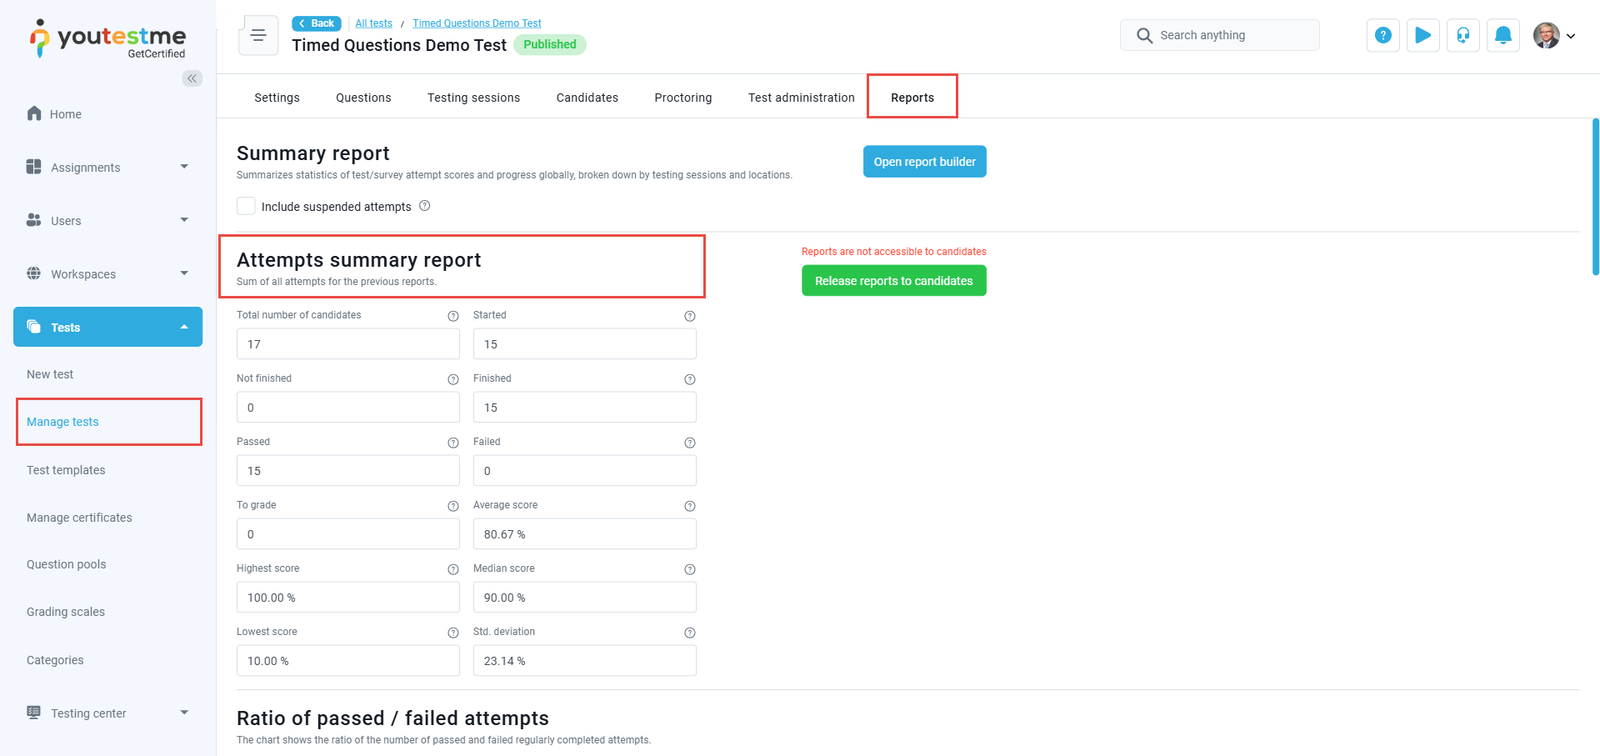Open the user profile dropdown arrow
1600x756 pixels.
[1570, 36]
